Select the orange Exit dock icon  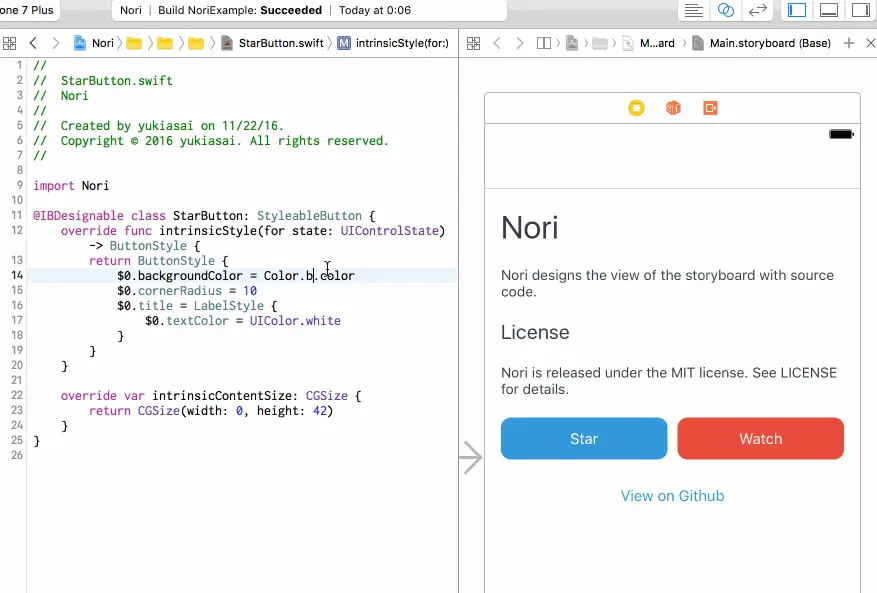(x=710, y=108)
